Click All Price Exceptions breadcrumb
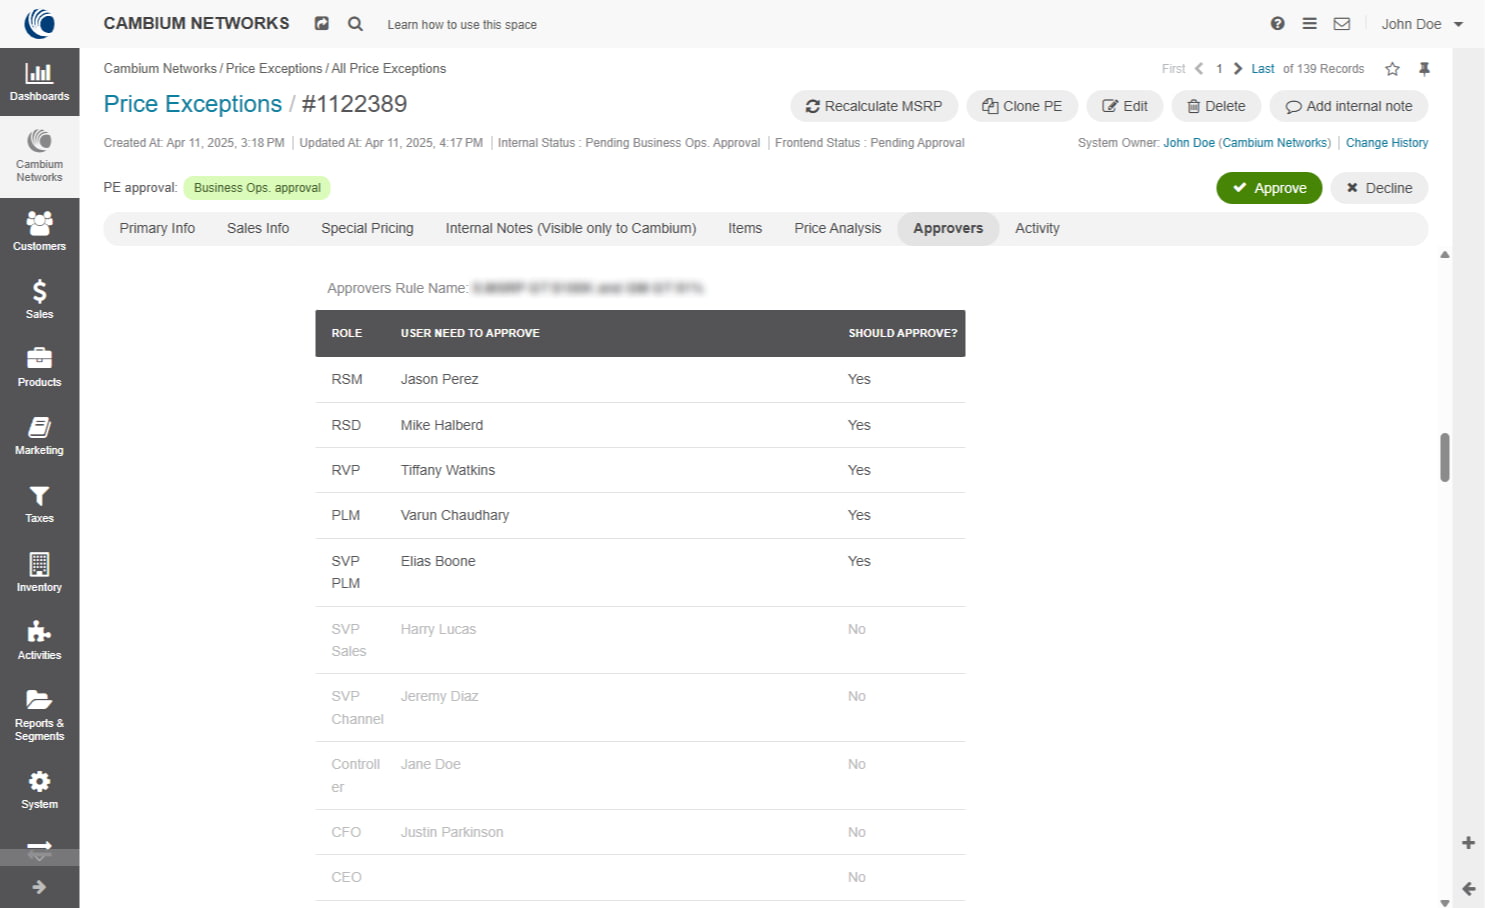 coord(389,68)
